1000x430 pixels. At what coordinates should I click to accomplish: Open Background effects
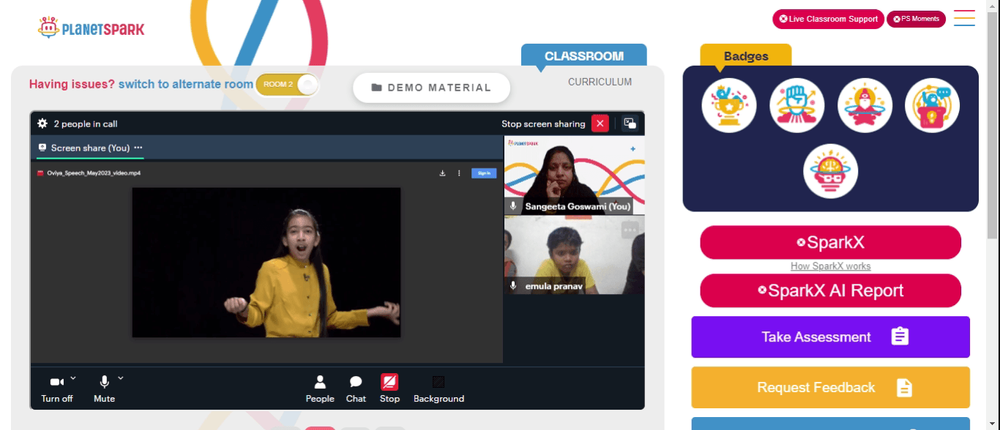point(439,389)
